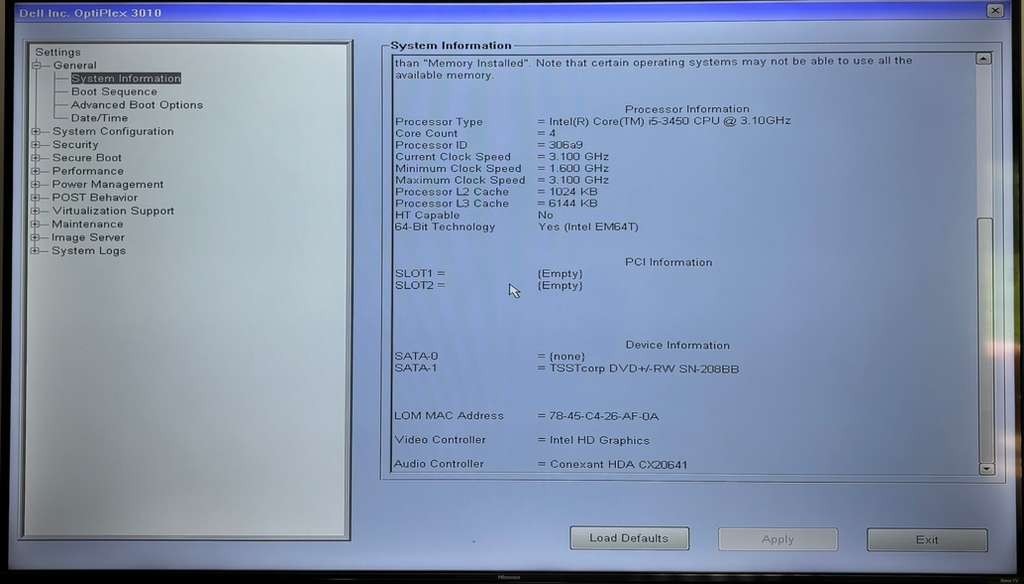
Task: Expand the System Logs node
Action: tap(36, 251)
